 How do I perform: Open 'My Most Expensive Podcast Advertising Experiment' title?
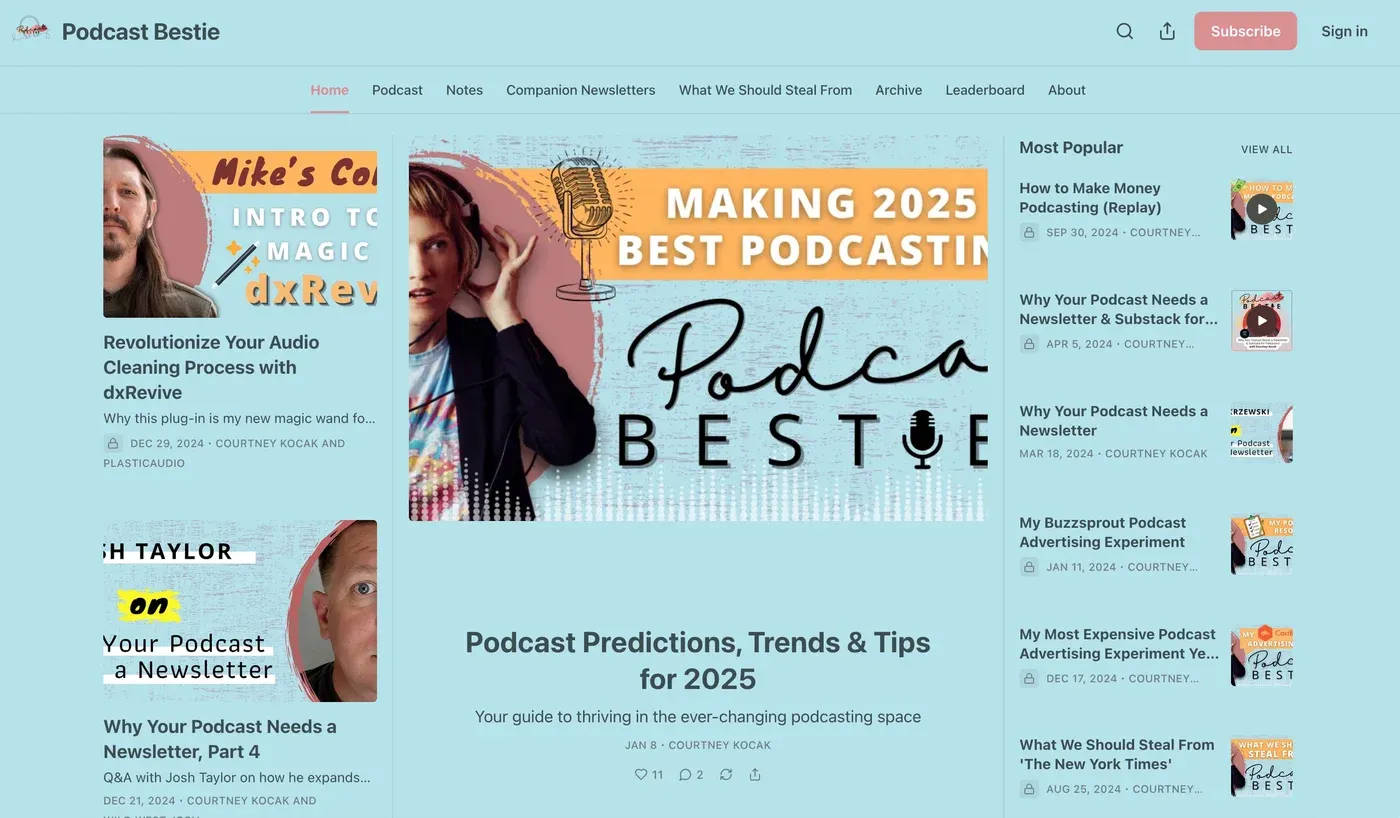[1119, 644]
